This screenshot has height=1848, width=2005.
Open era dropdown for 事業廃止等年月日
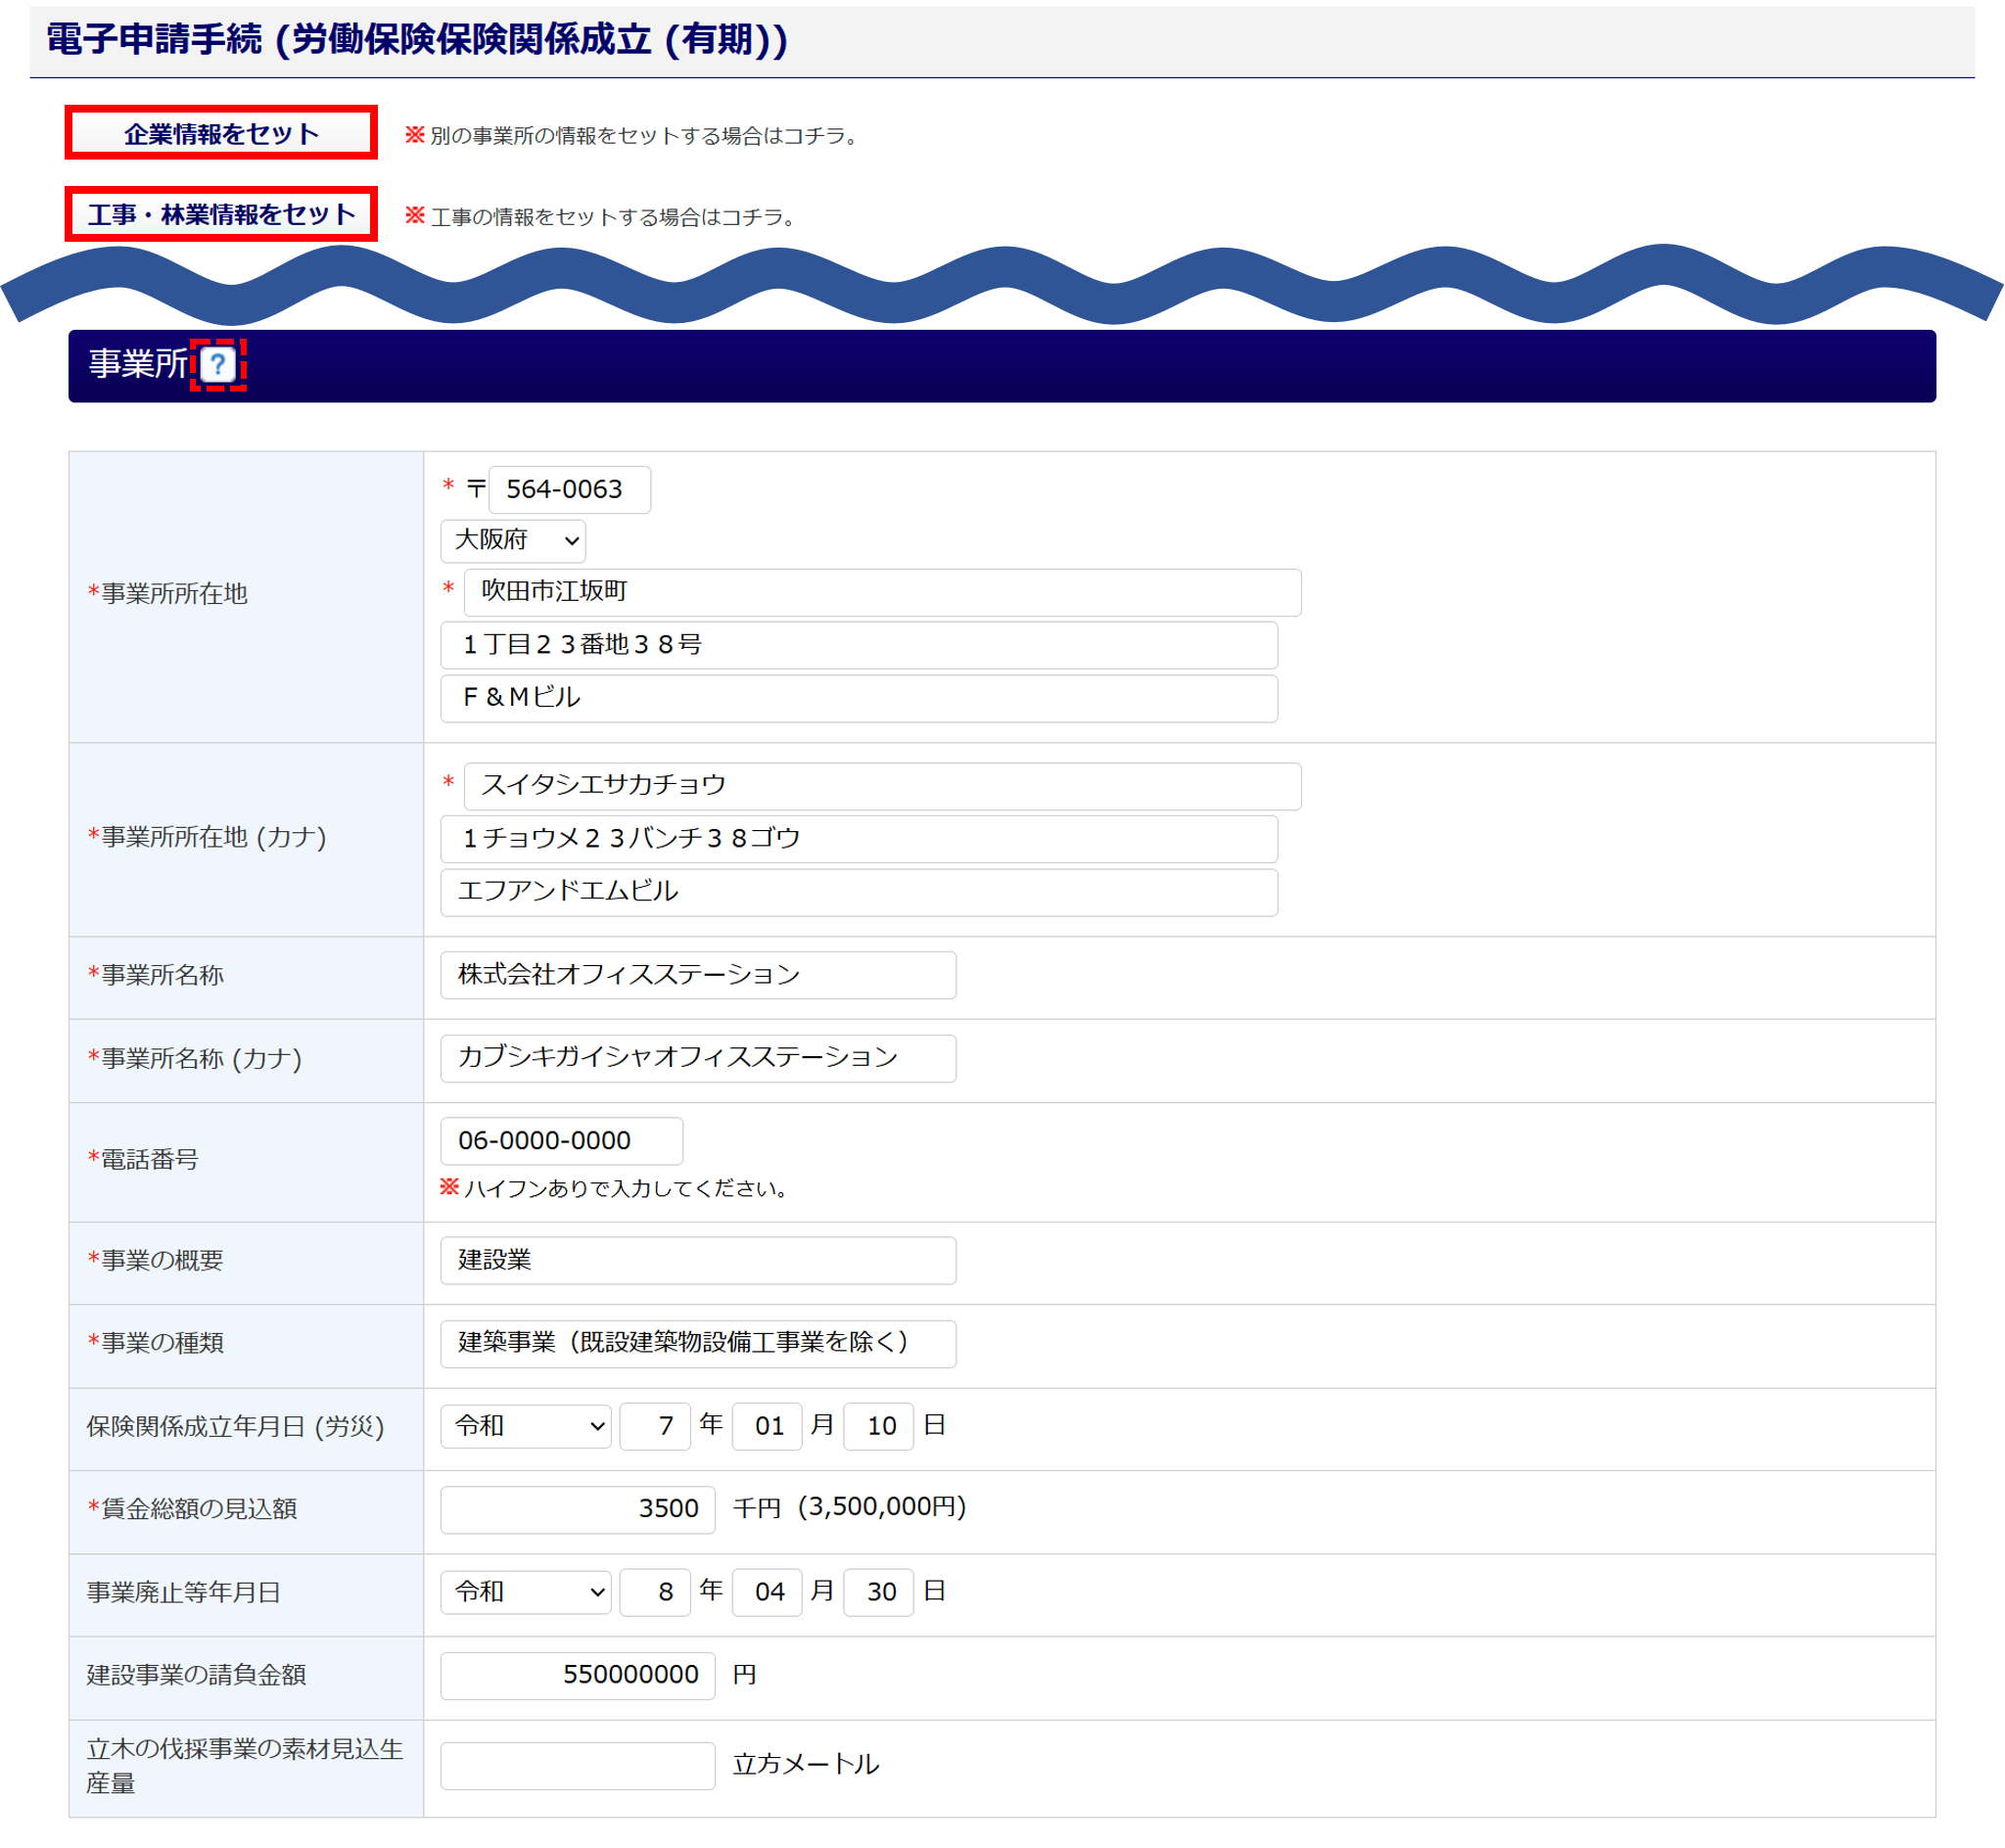[x=525, y=1592]
